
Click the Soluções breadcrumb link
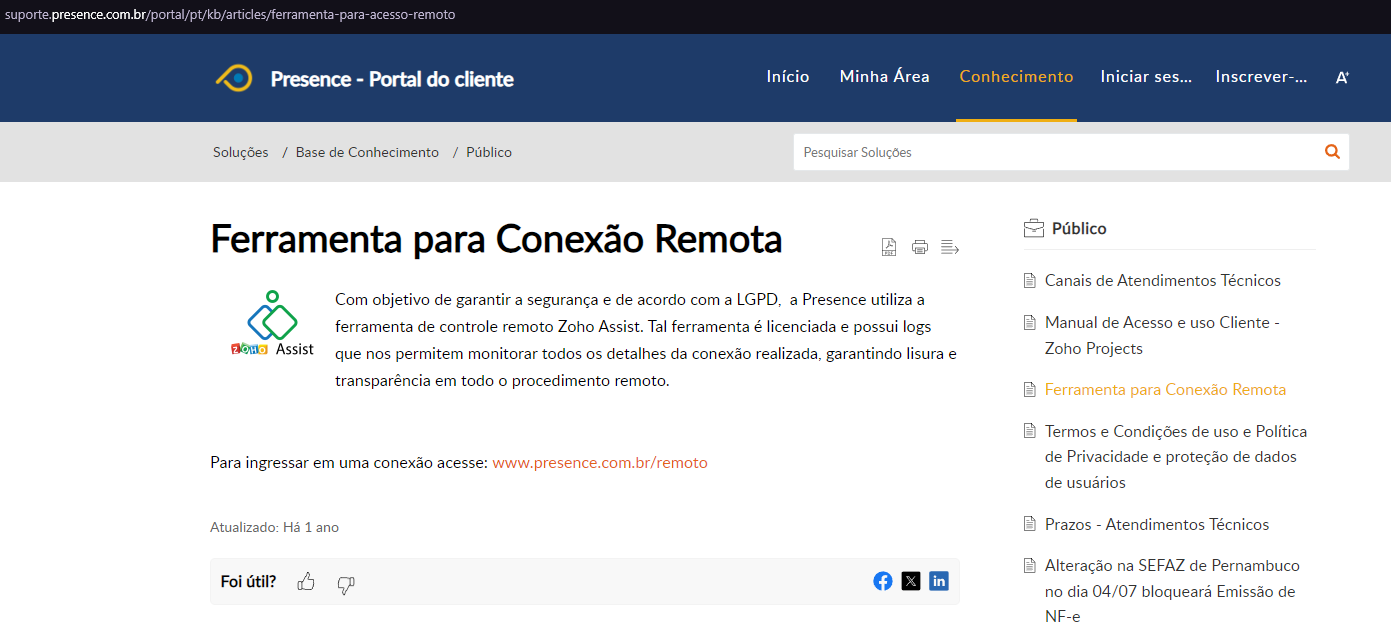pos(241,152)
